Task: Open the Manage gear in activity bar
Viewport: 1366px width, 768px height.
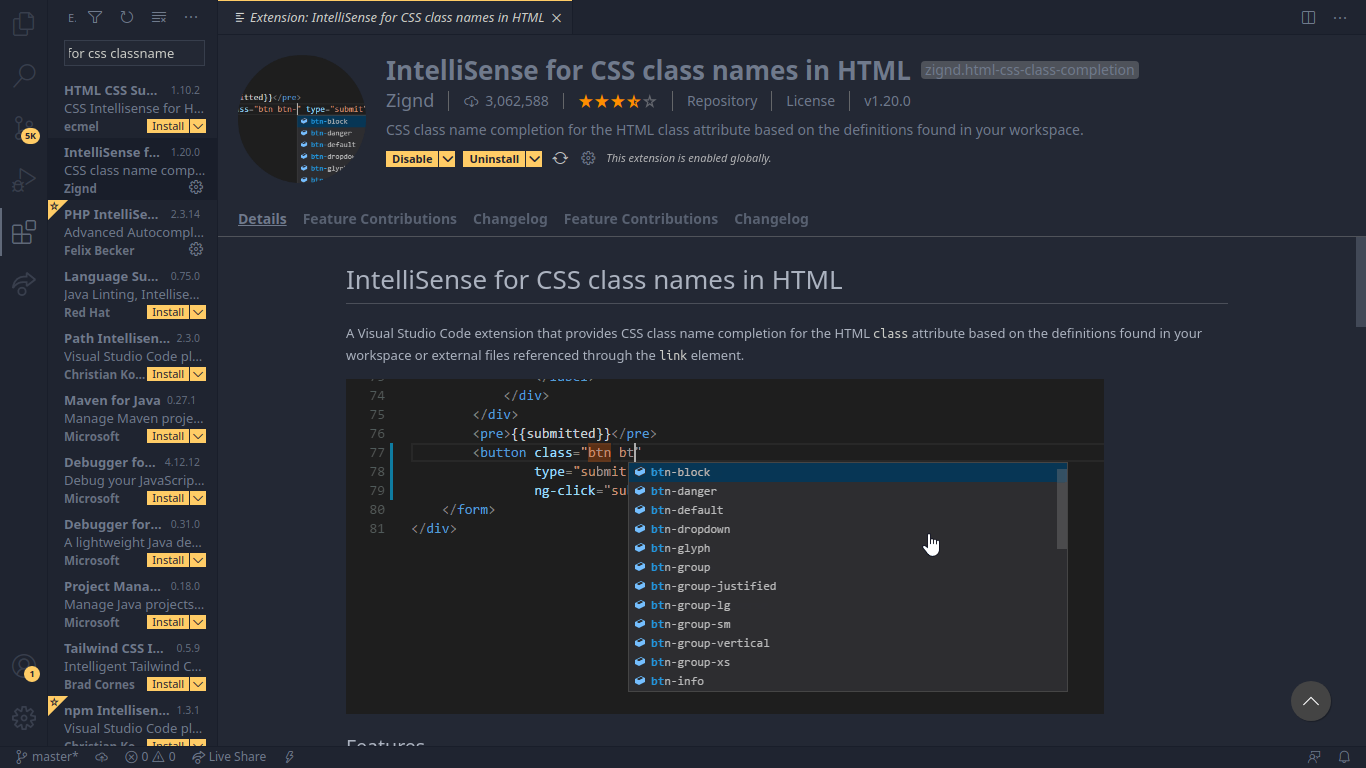Action: pyautogui.click(x=24, y=718)
